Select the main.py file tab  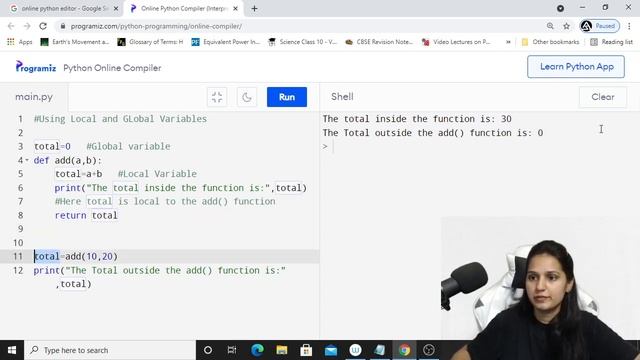point(34,97)
